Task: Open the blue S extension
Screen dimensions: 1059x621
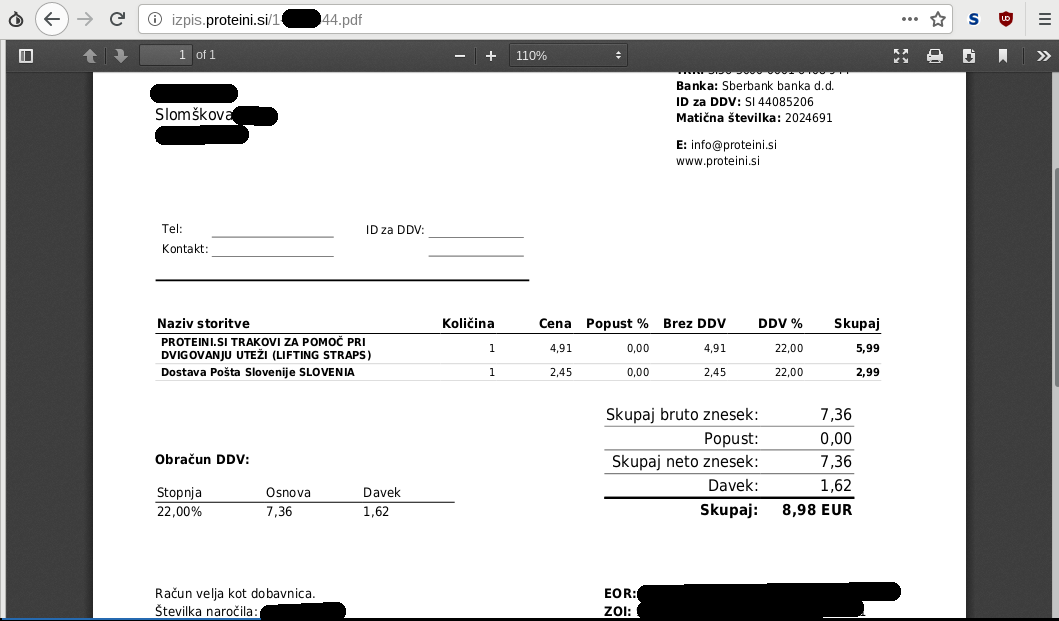Action: [x=973, y=19]
